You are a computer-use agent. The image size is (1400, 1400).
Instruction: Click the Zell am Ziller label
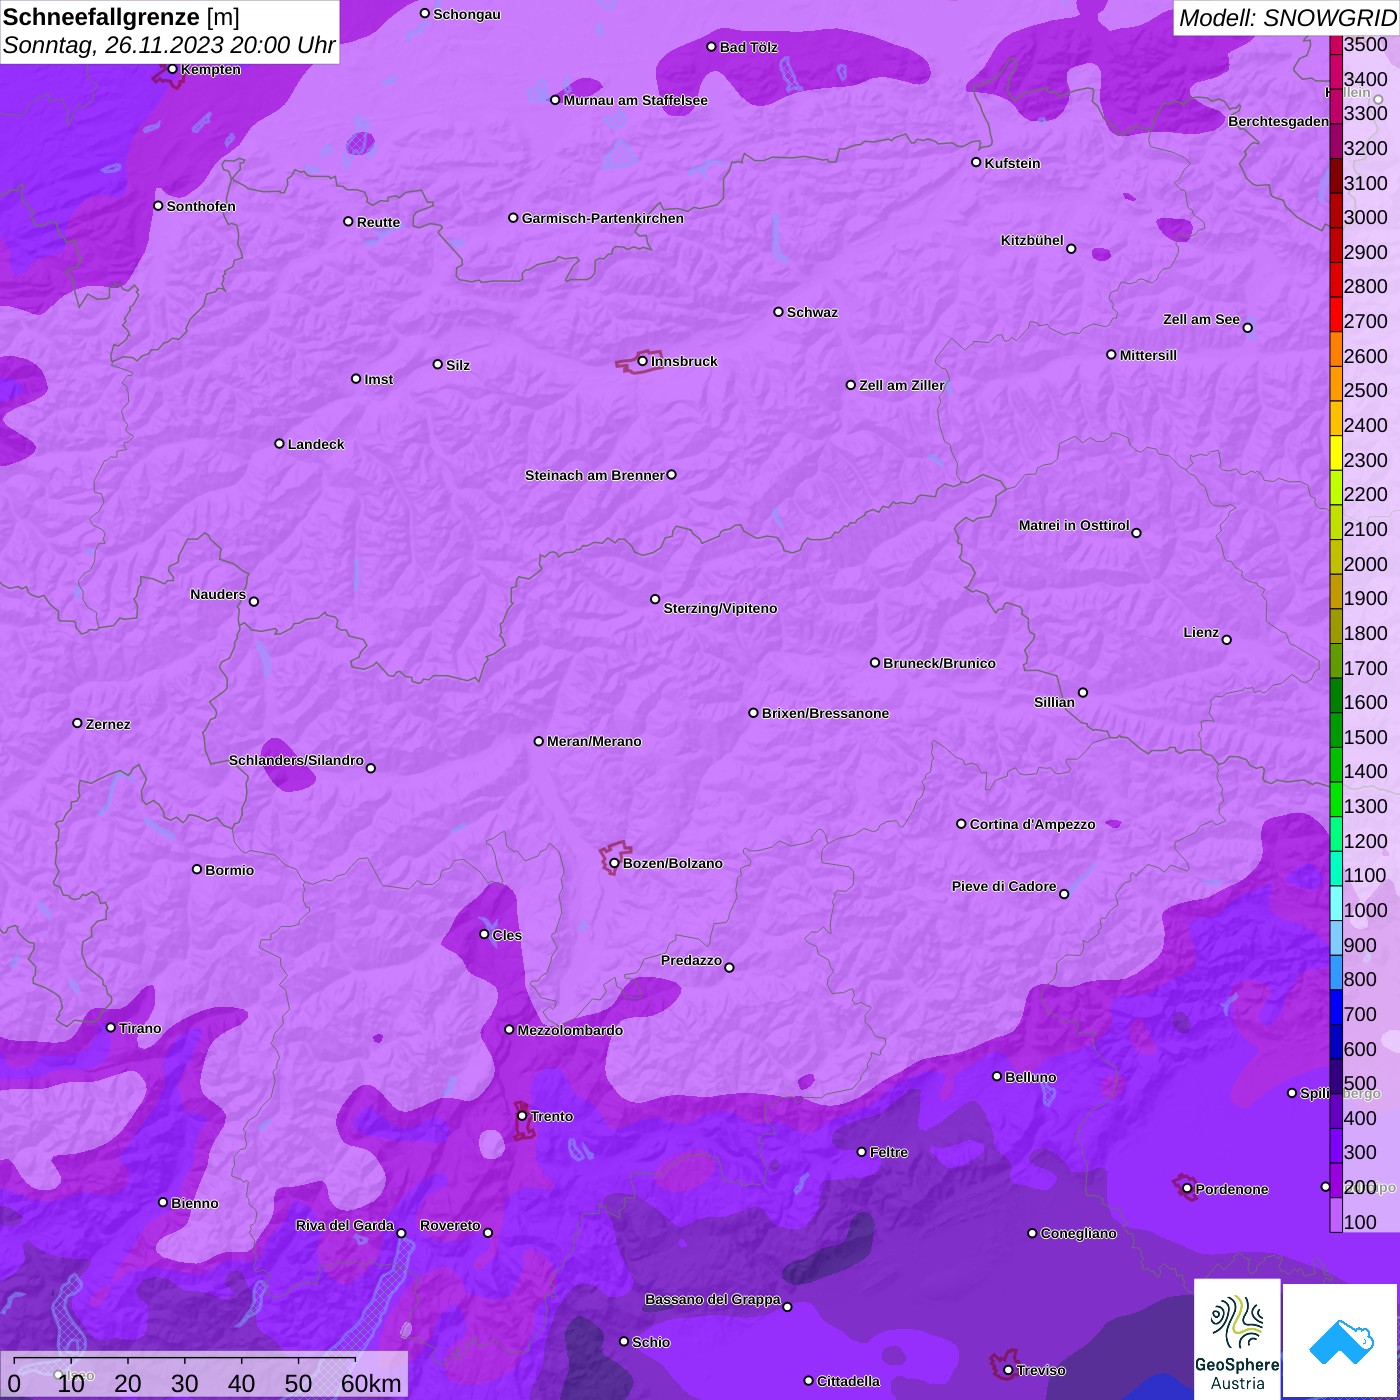coord(902,385)
